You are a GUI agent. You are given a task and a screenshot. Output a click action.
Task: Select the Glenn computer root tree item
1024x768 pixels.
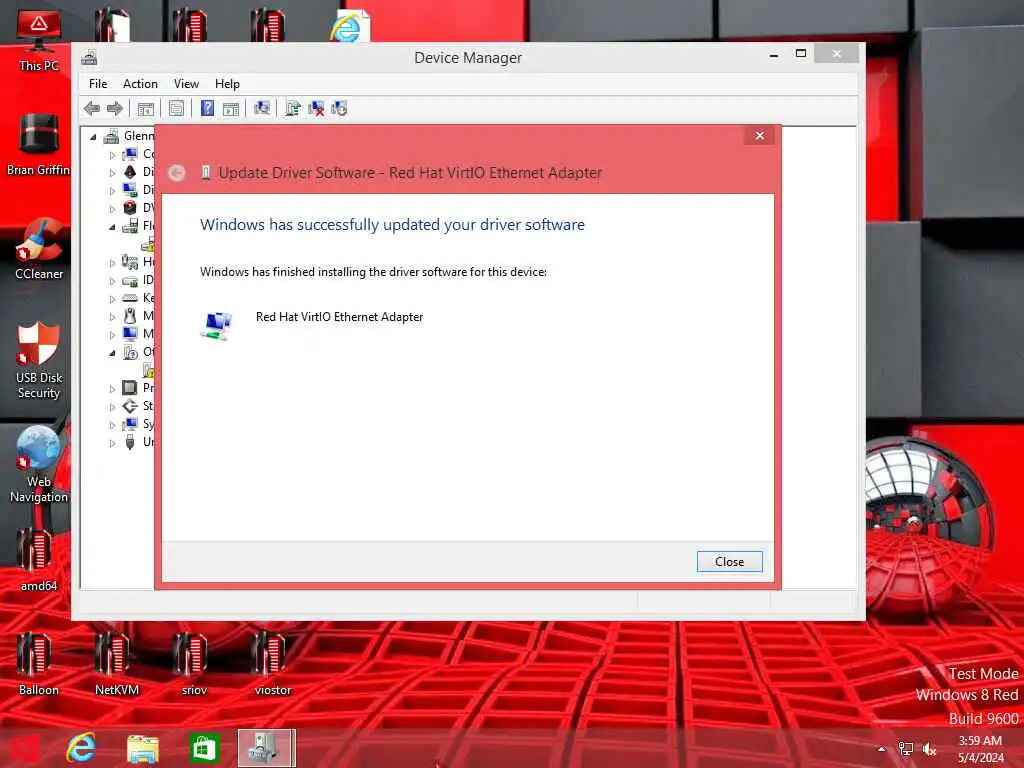pos(131,136)
